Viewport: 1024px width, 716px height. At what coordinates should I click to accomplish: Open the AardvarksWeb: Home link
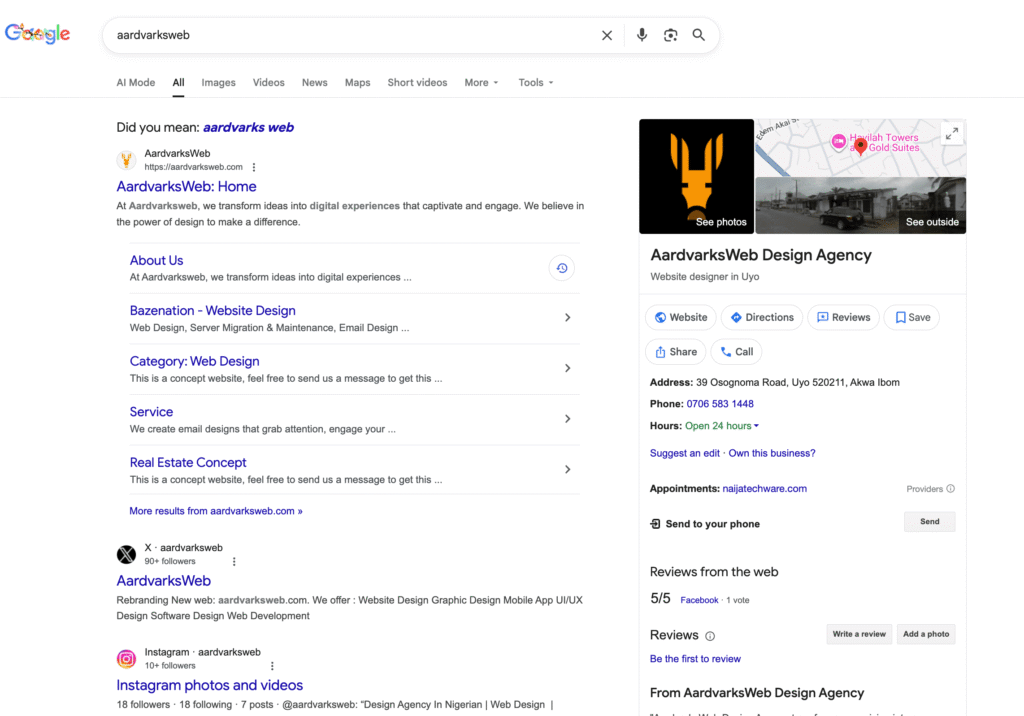tap(186, 186)
